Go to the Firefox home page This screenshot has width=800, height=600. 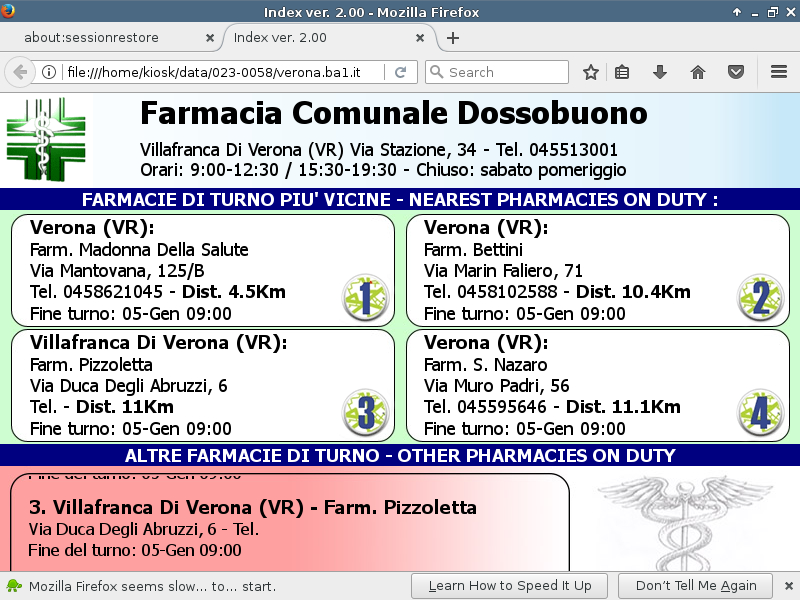[x=698, y=72]
